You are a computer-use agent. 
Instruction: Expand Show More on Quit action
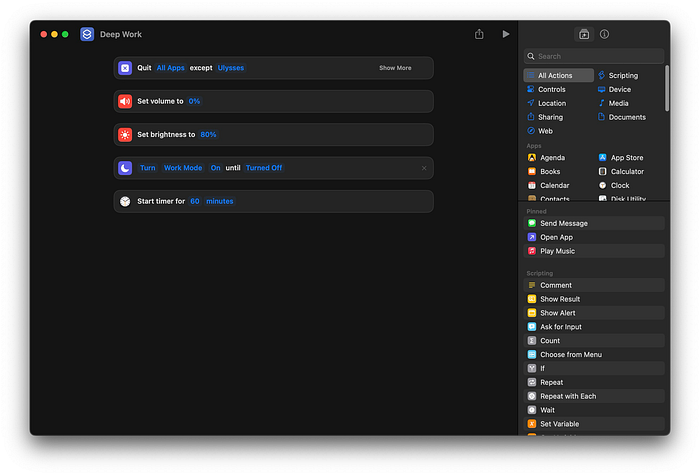click(x=395, y=68)
